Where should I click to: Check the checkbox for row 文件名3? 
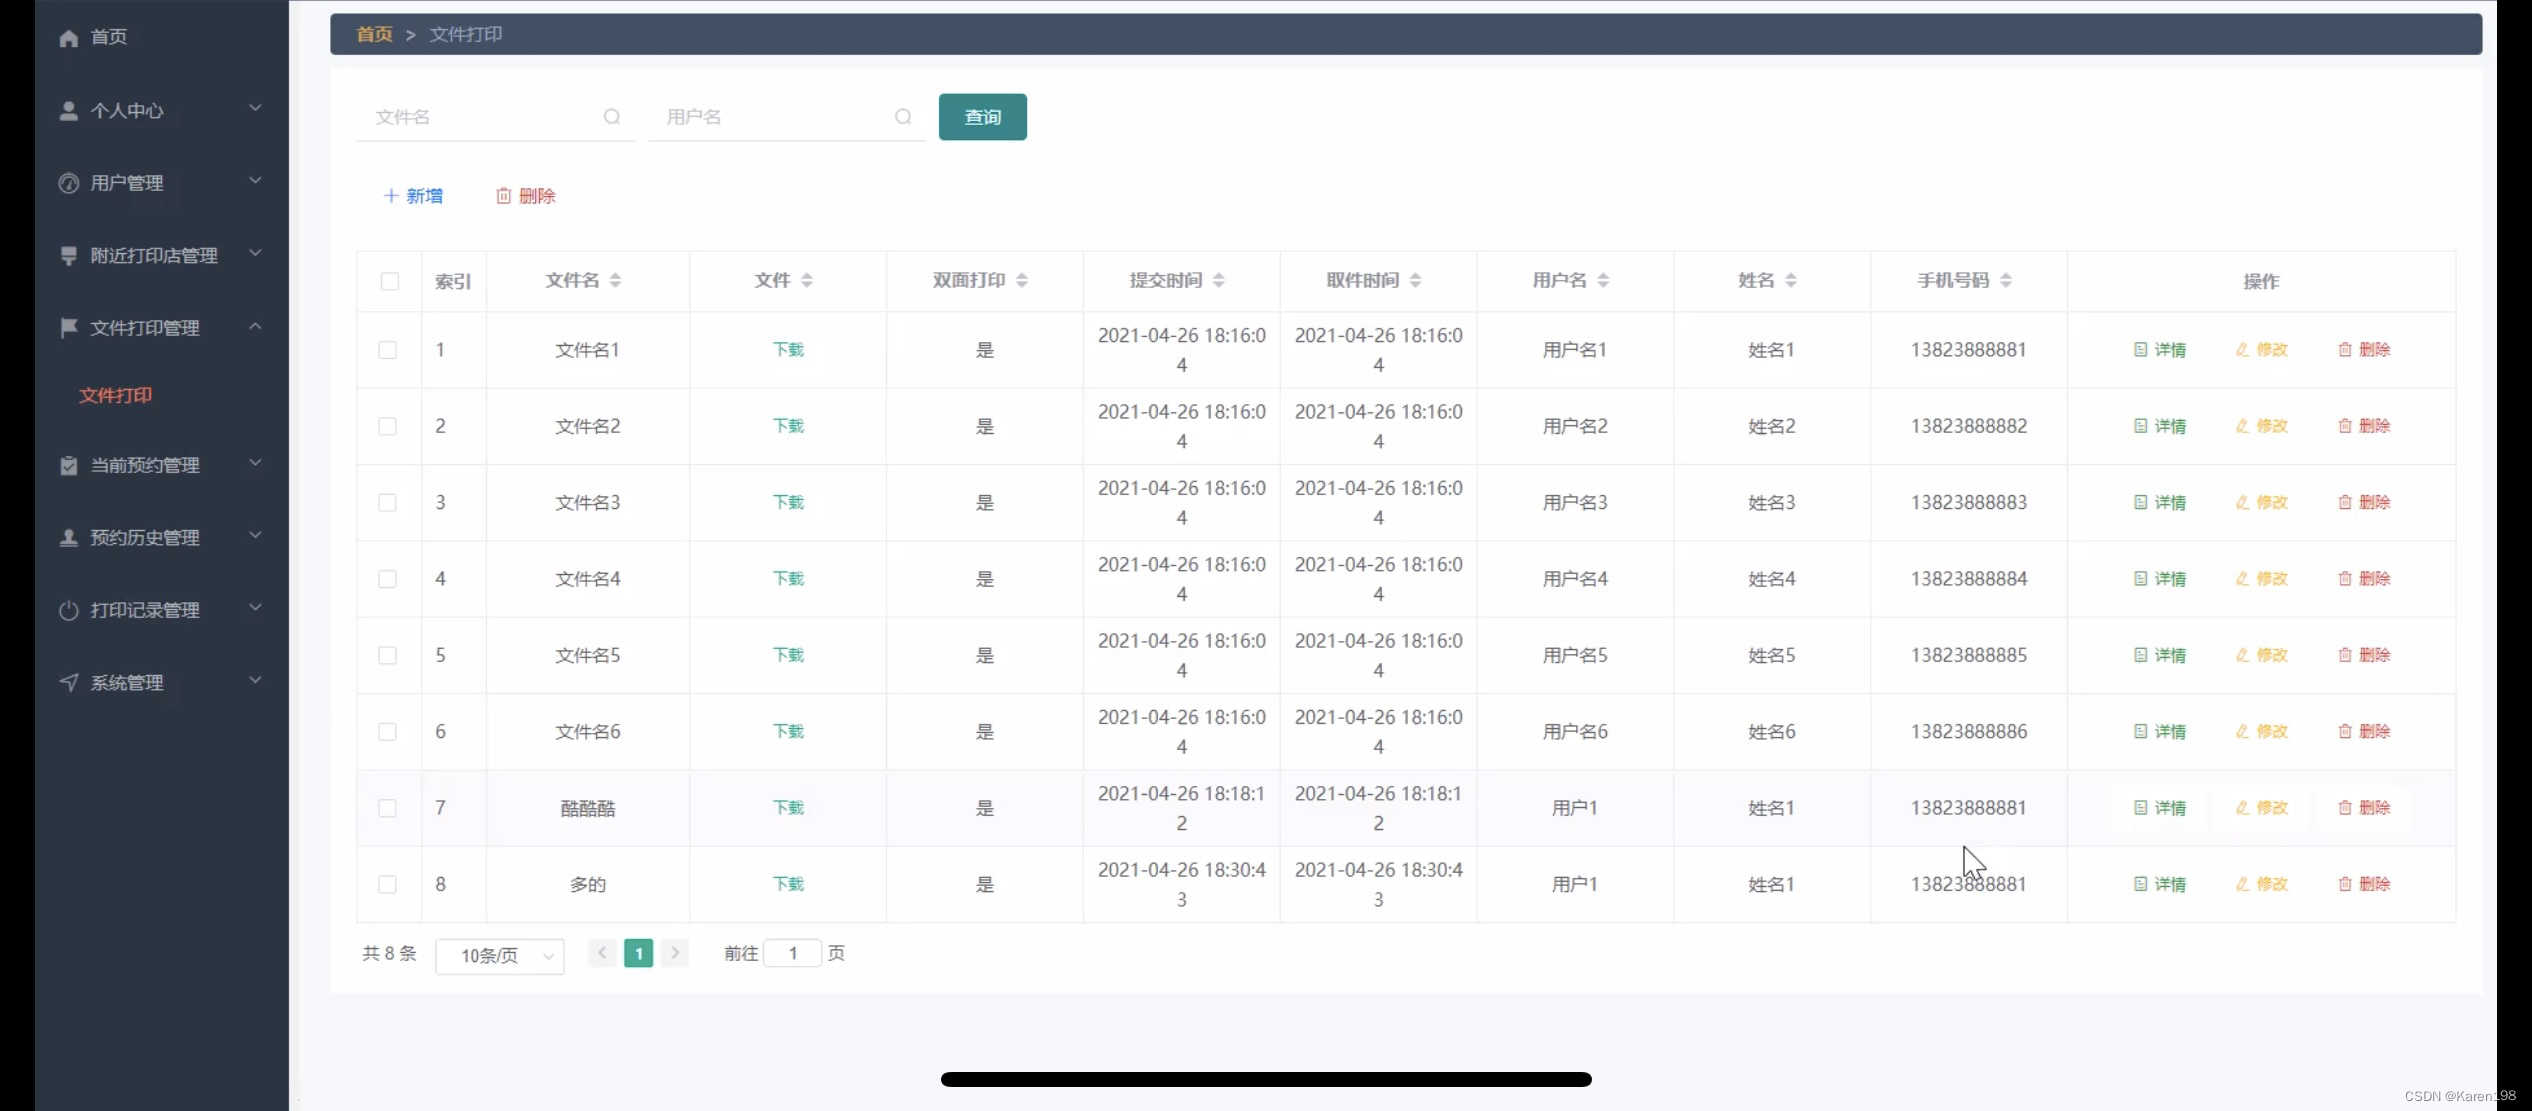(387, 502)
